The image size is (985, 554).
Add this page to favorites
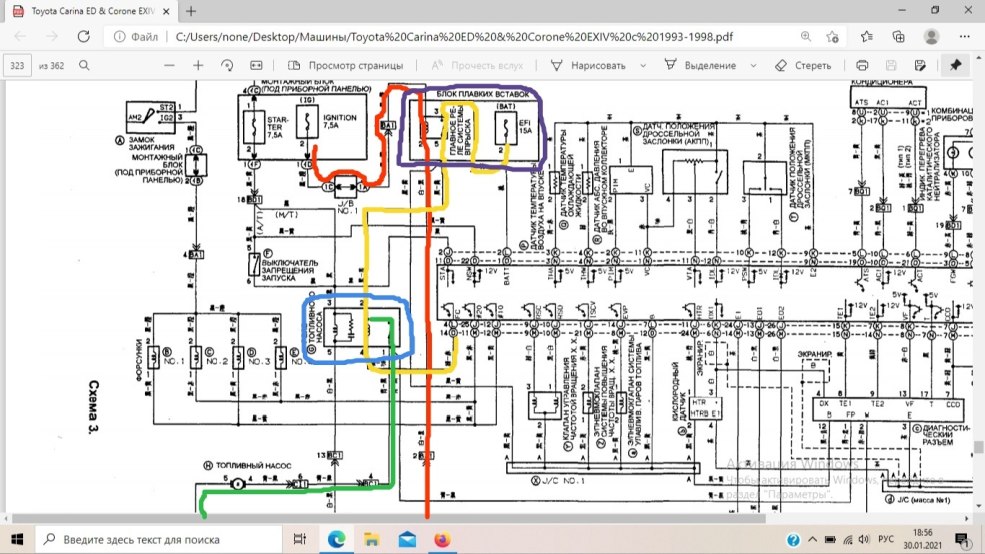pyautogui.click(x=833, y=37)
